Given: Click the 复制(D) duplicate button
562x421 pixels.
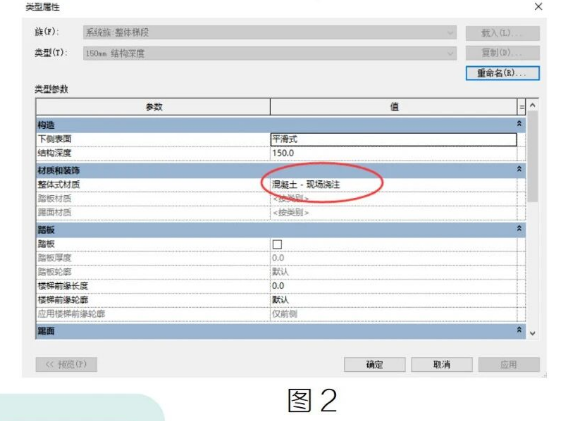Looking at the screenshot, I should [x=503, y=53].
